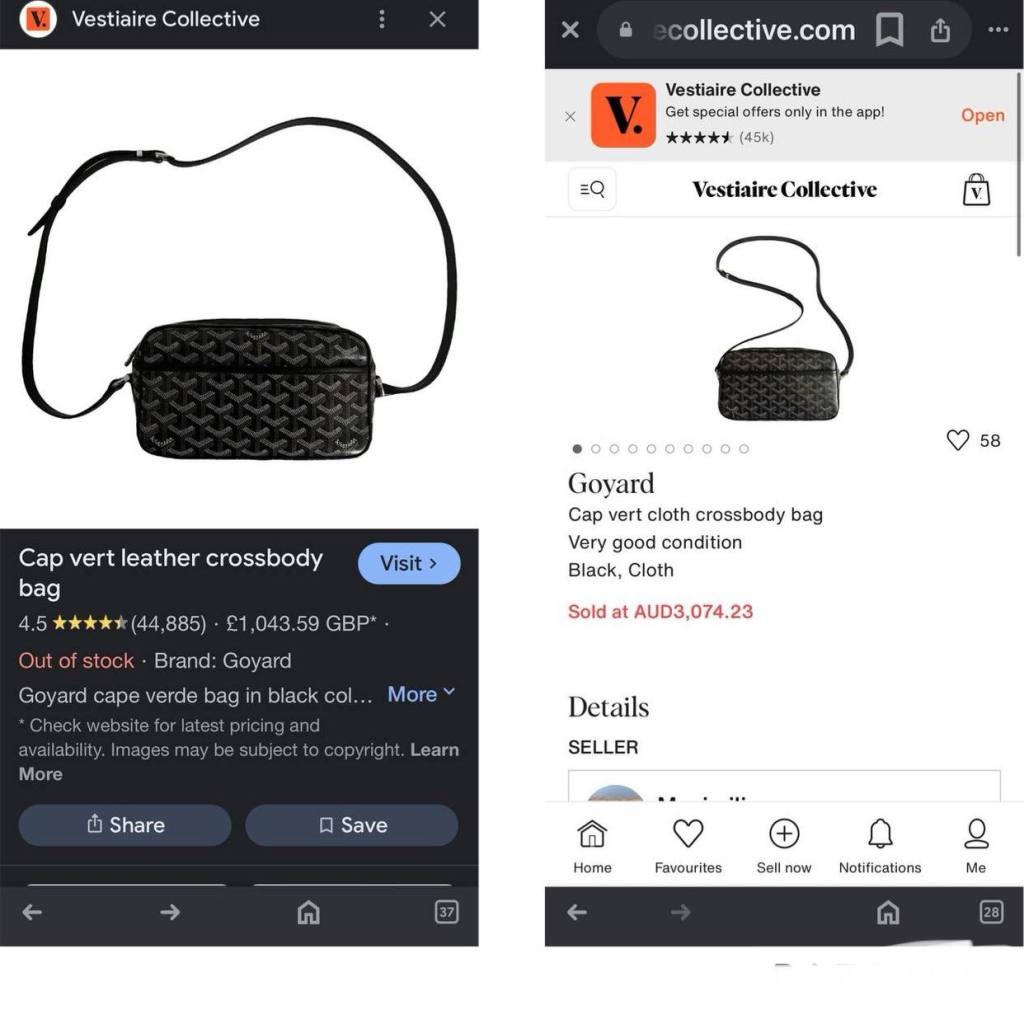This screenshot has width=1024, height=1024.
Task: Tap the Share button
Action: pyautogui.click(x=125, y=825)
